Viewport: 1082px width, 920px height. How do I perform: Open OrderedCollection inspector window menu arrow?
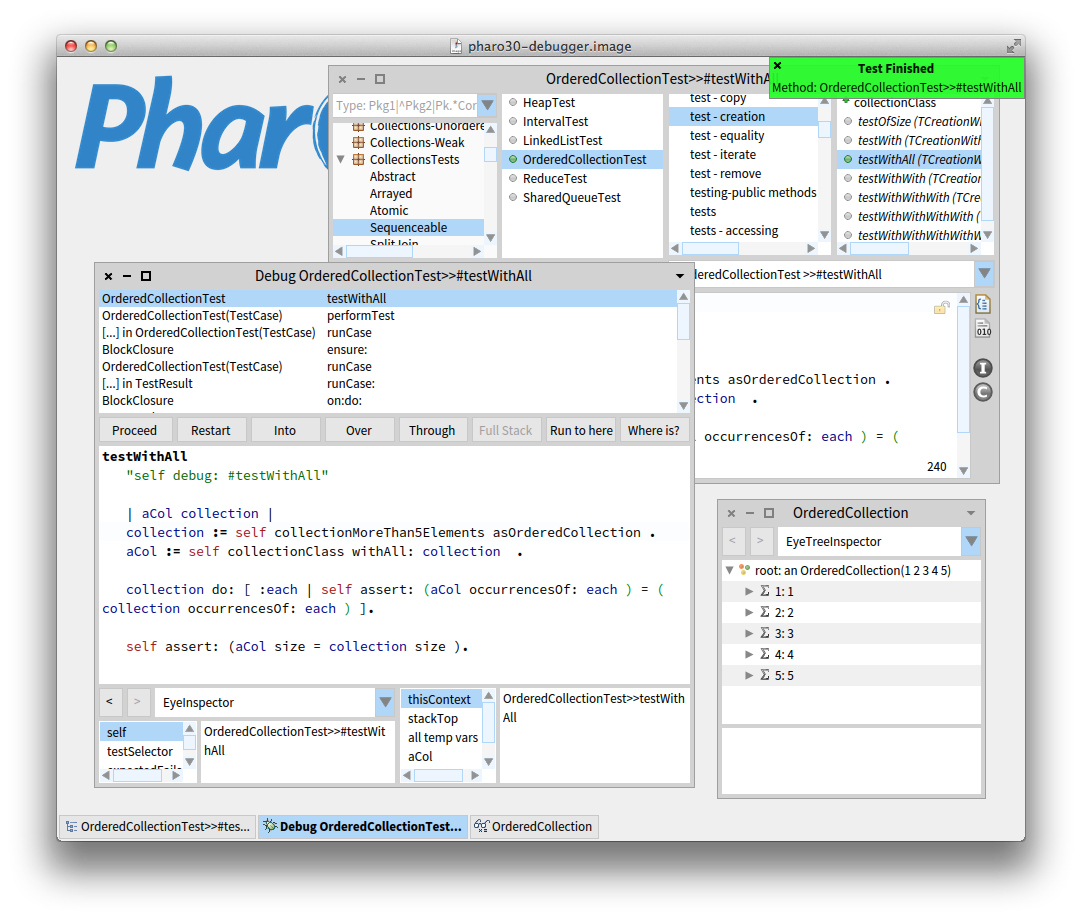coord(971,513)
